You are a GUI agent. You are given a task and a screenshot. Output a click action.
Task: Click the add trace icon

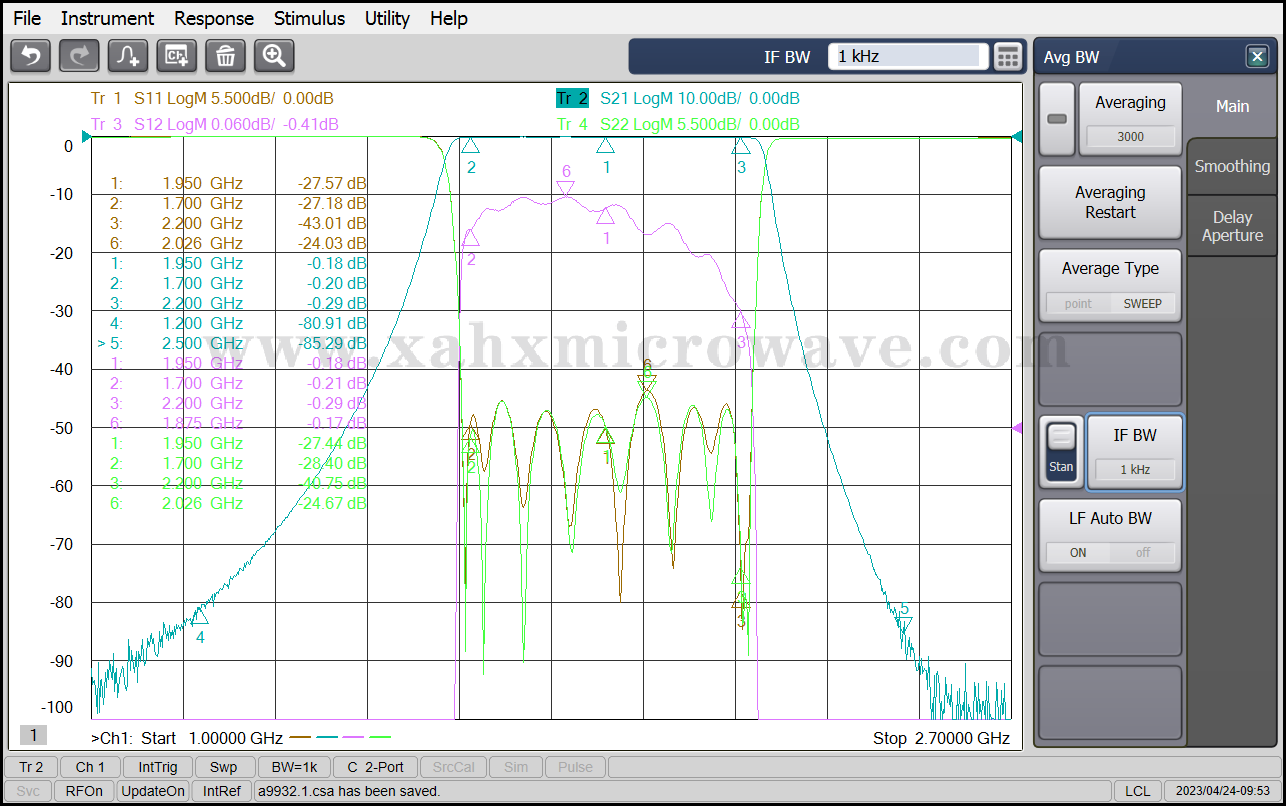point(128,56)
